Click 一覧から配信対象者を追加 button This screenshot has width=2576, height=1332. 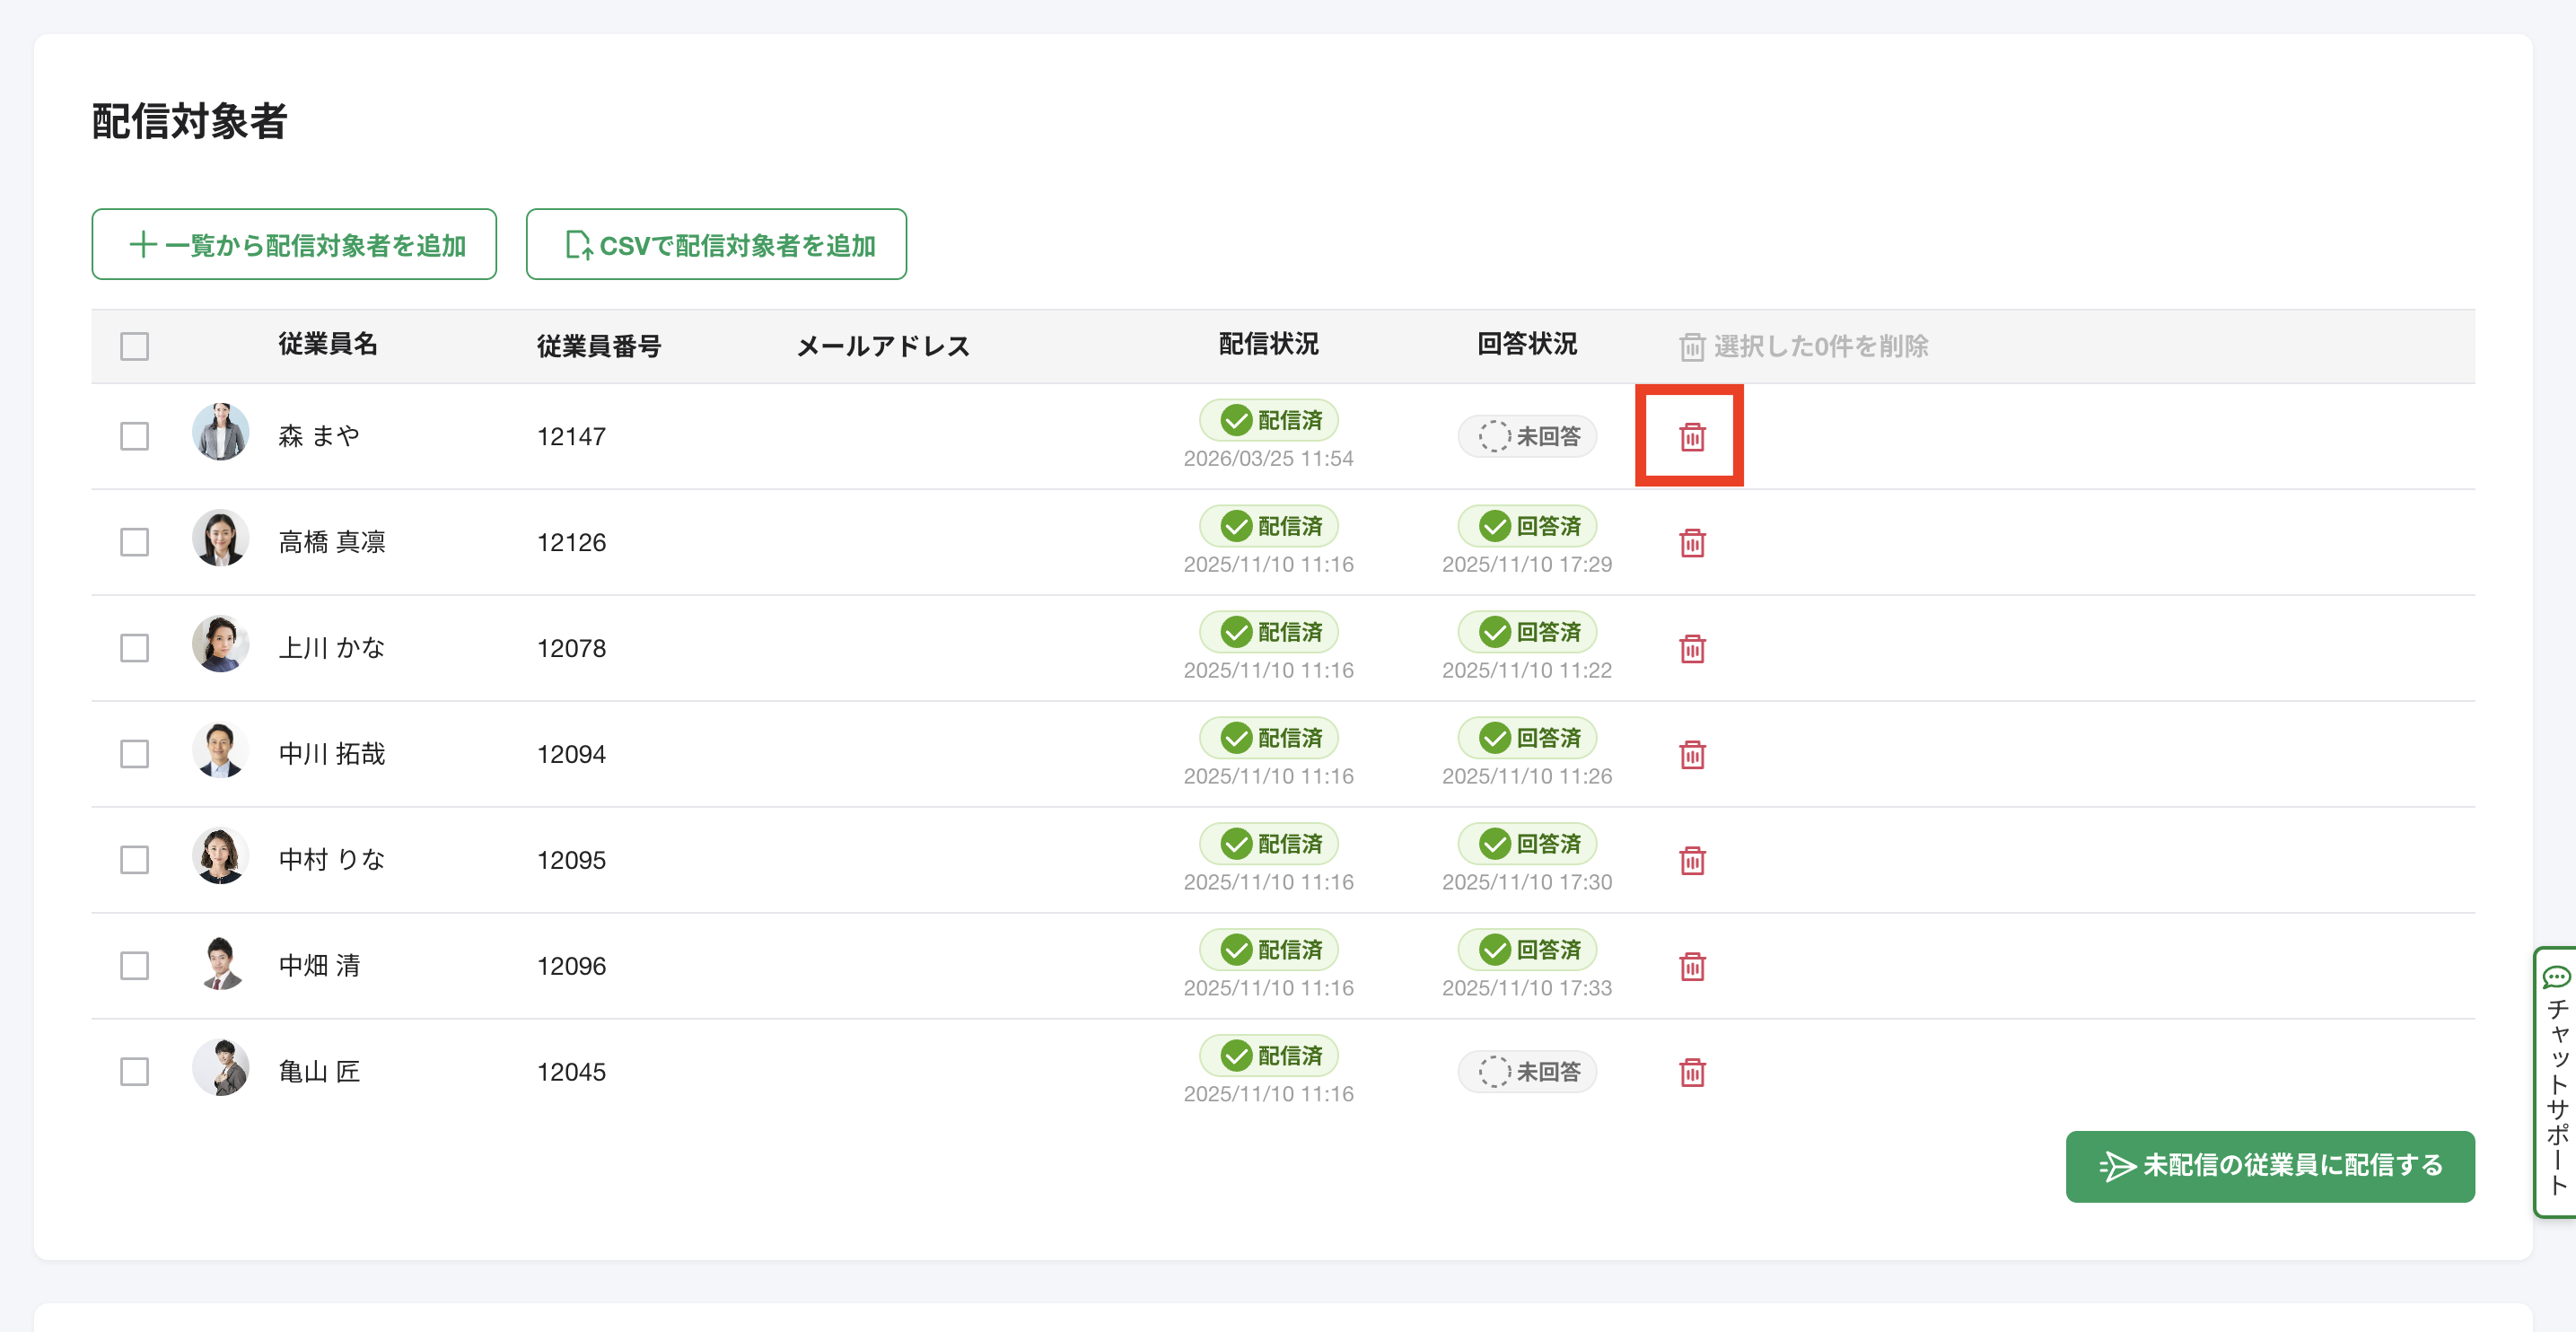[x=294, y=244]
